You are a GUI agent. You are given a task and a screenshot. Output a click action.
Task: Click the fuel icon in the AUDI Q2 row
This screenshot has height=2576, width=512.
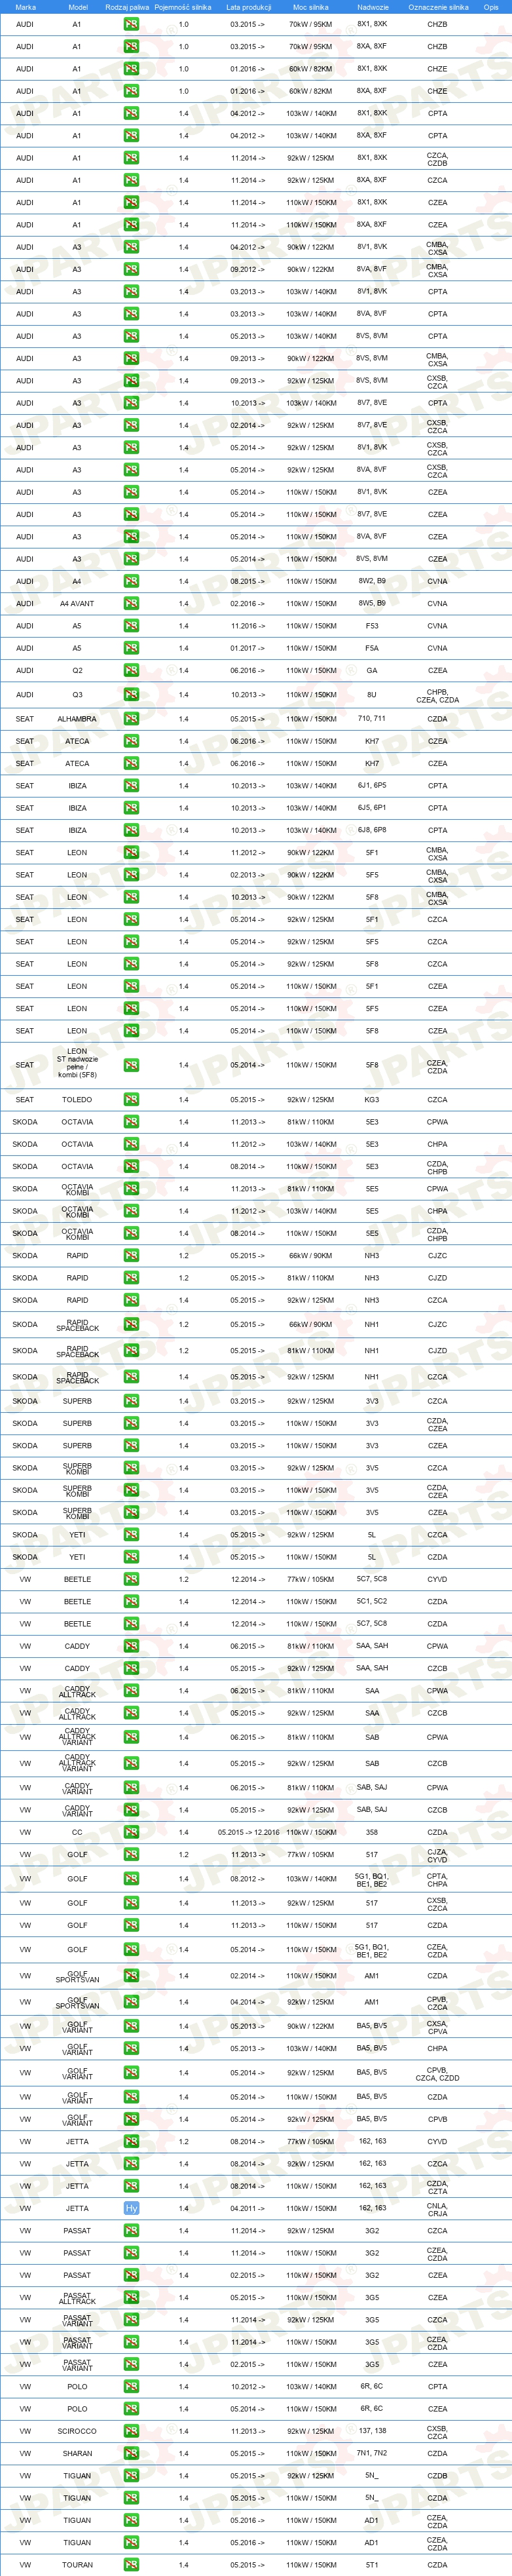tap(131, 670)
